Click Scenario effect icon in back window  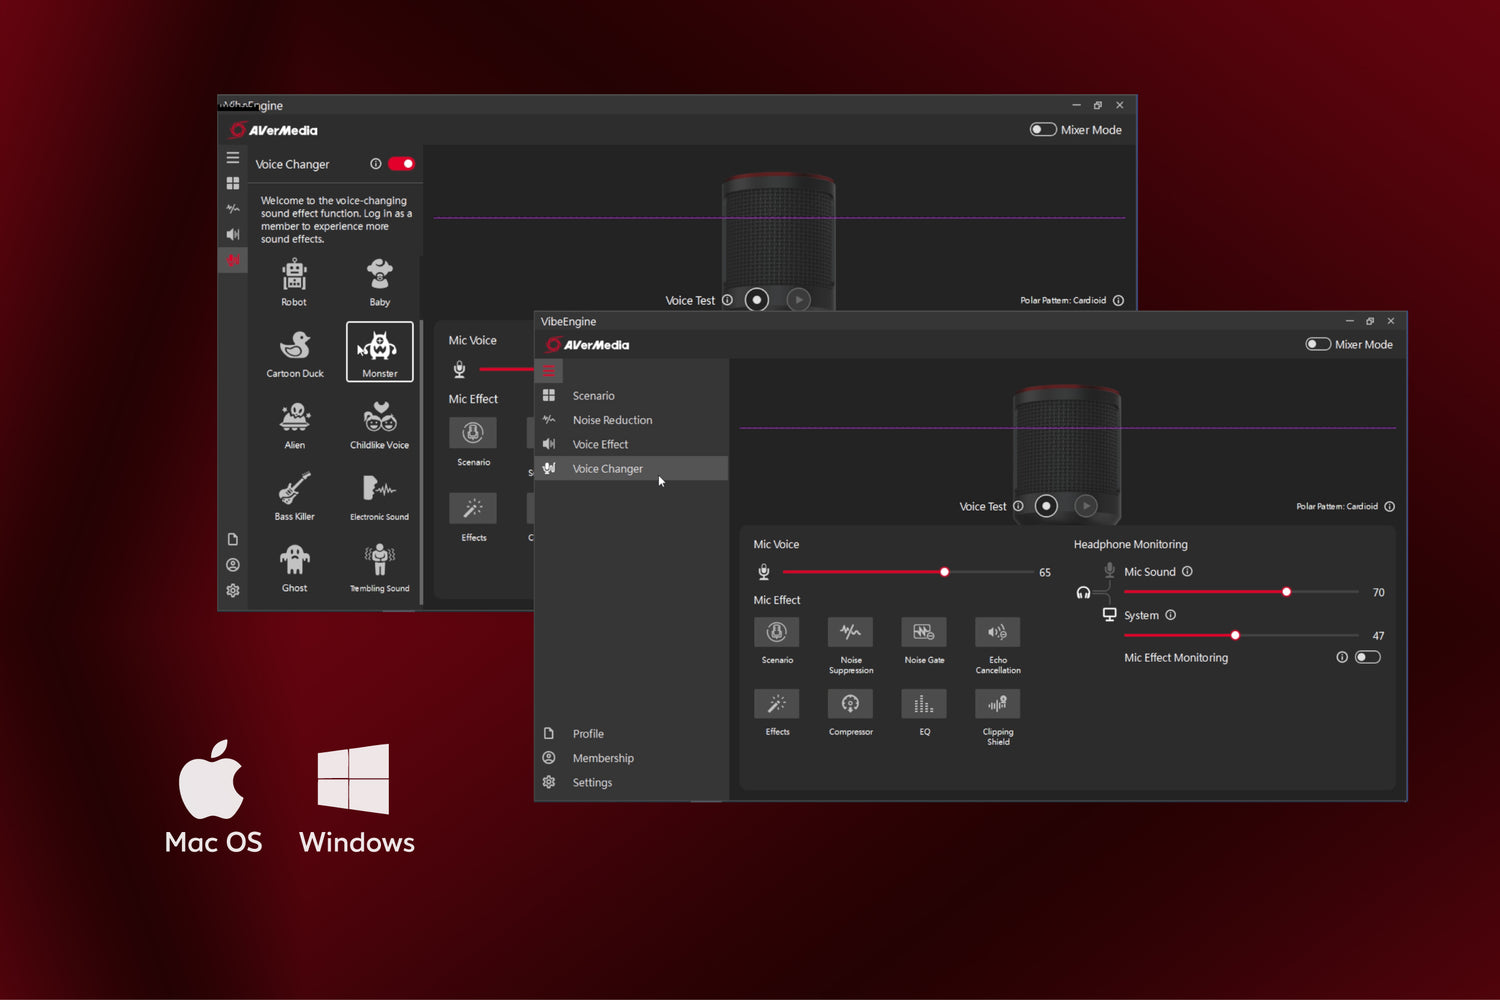click(473, 433)
